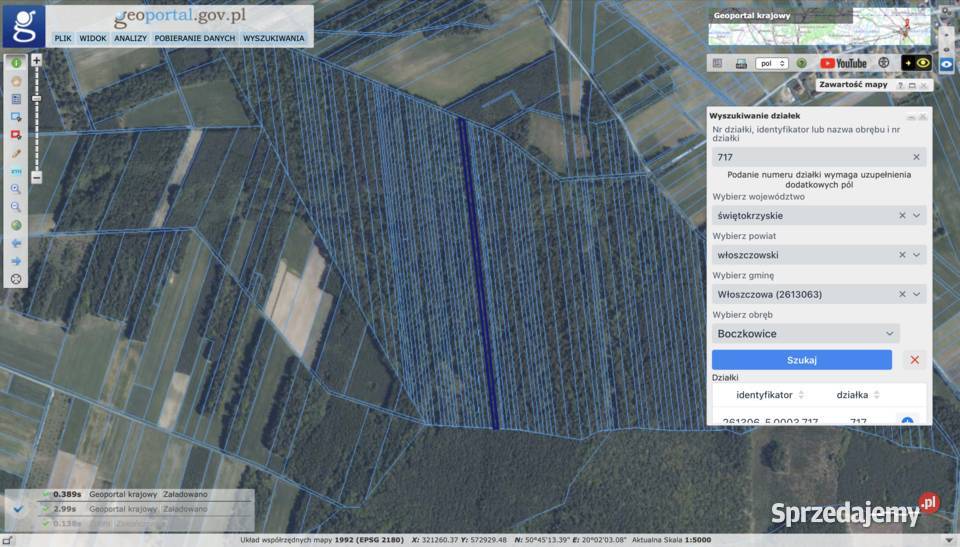Click the zoom slider handle
960x547 pixels.
[x=37, y=99]
